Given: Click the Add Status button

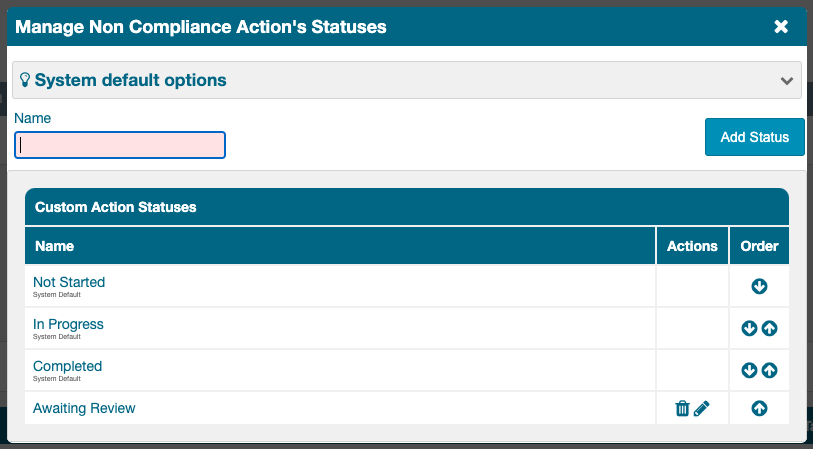Looking at the screenshot, I should coord(754,137).
